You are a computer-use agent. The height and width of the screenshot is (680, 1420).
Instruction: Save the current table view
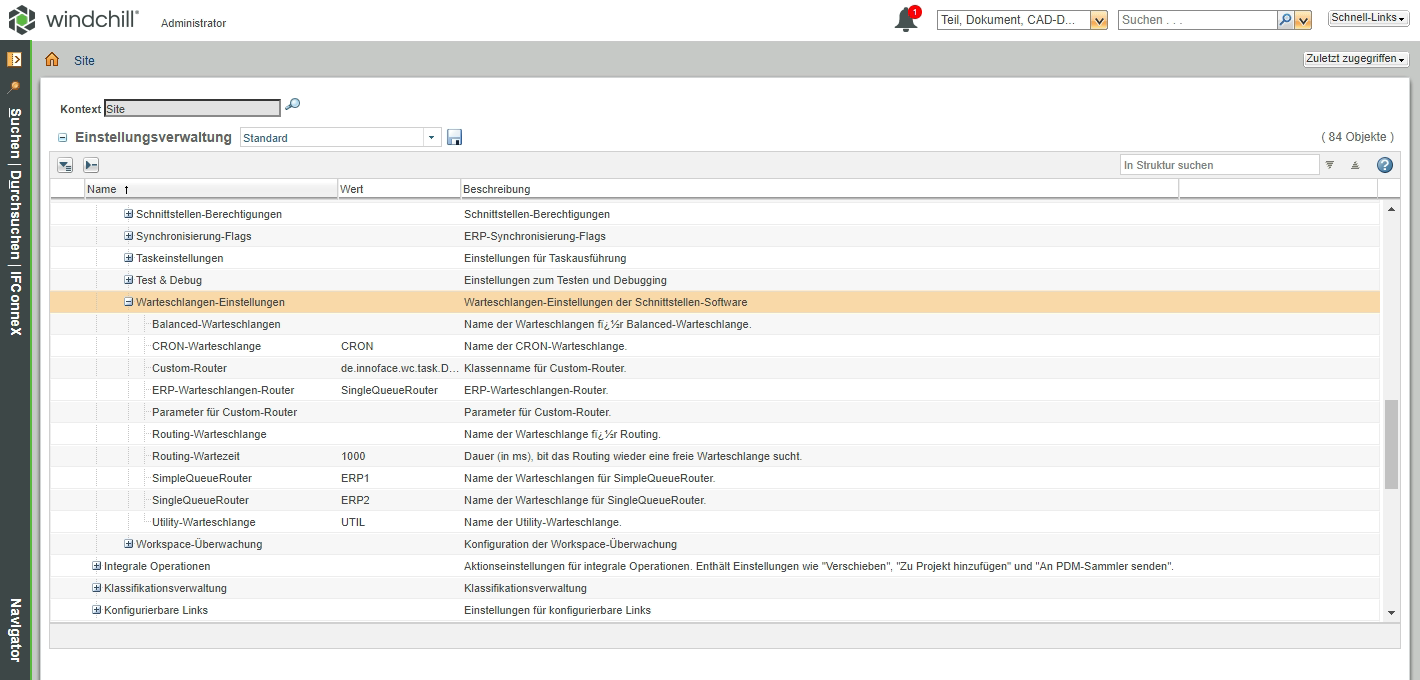pos(455,138)
